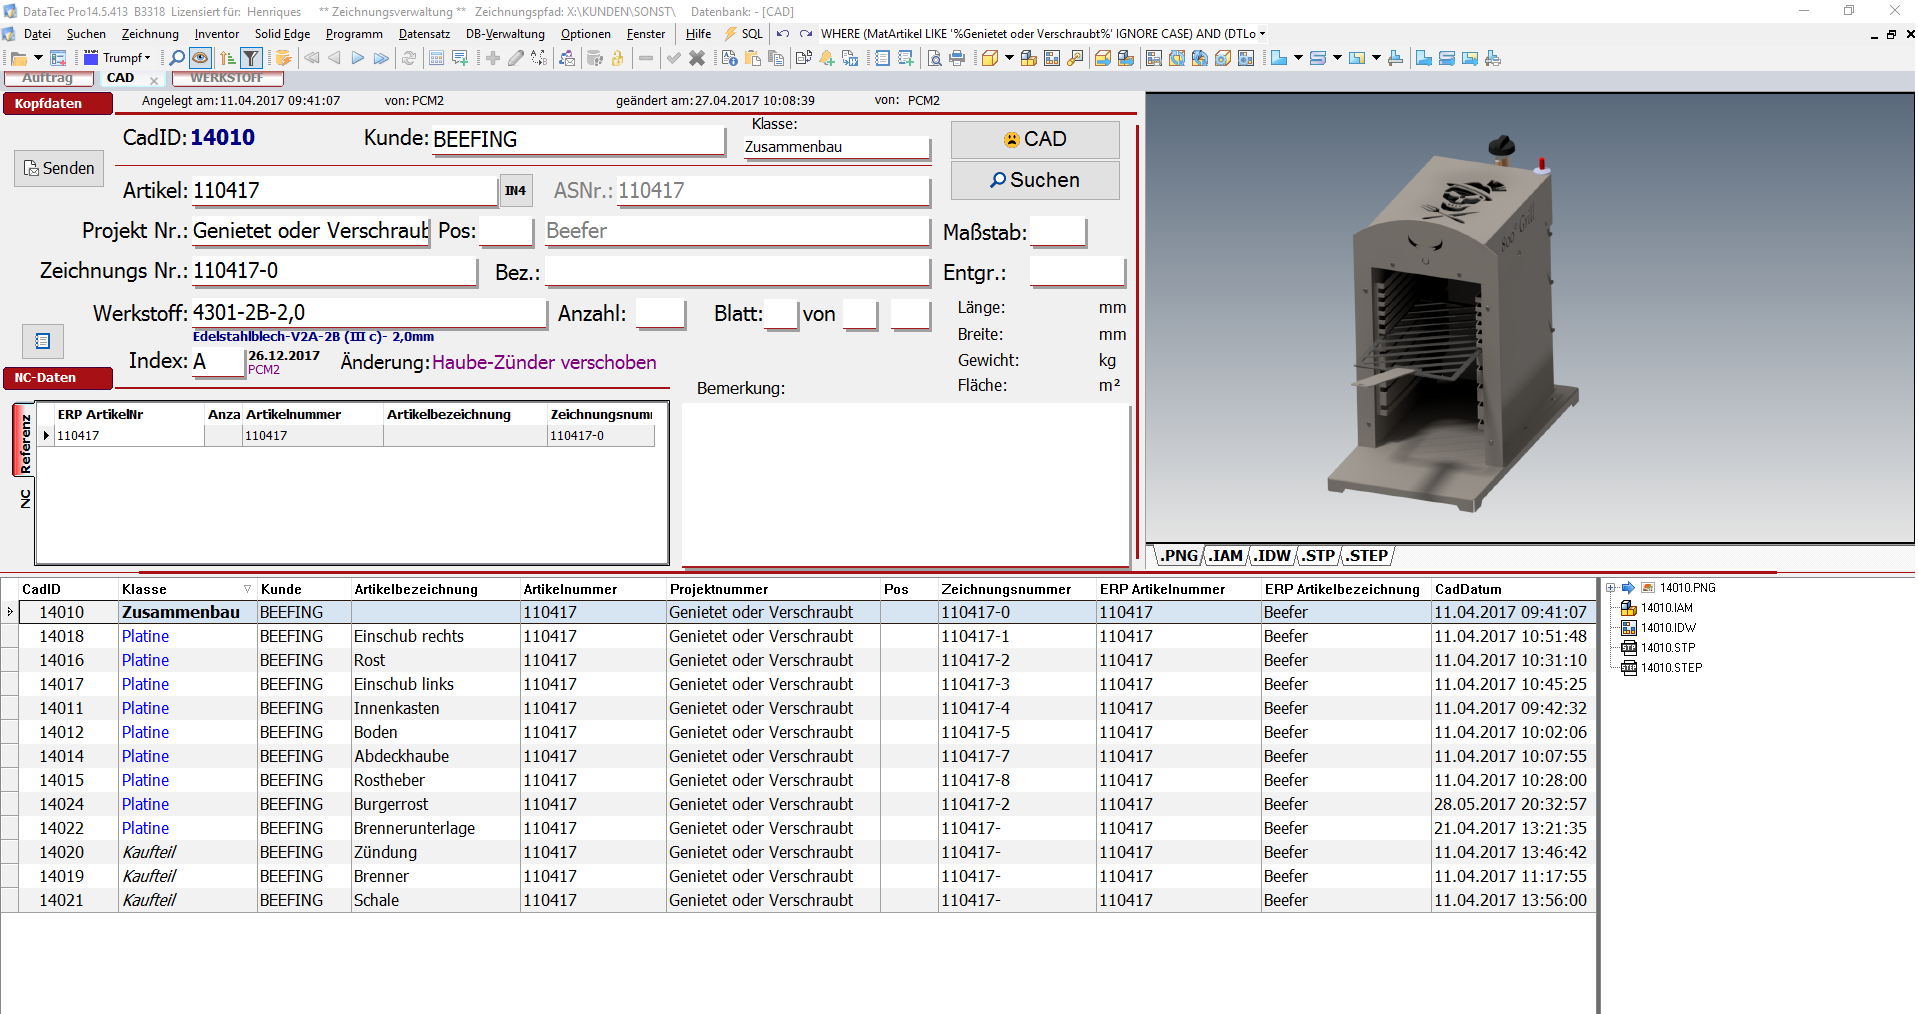Select 14010.STP in file tree
Viewport: 1918px width, 1014px height.
pyautogui.click(x=1667, y=648)
